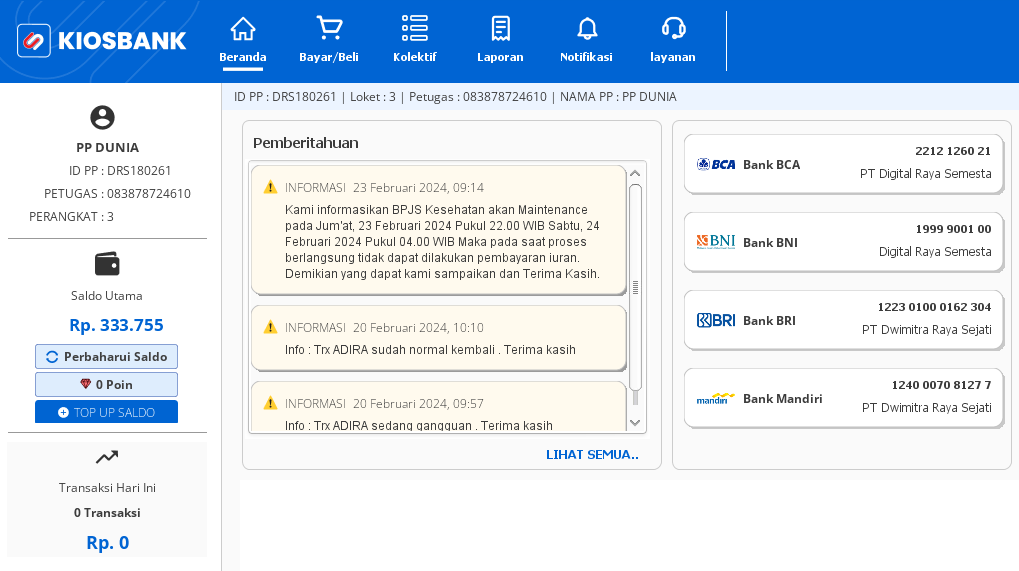Open the Bayar/Beli shopping cart icon
The image size is (1019, 571).
click(x=329, y=28)
